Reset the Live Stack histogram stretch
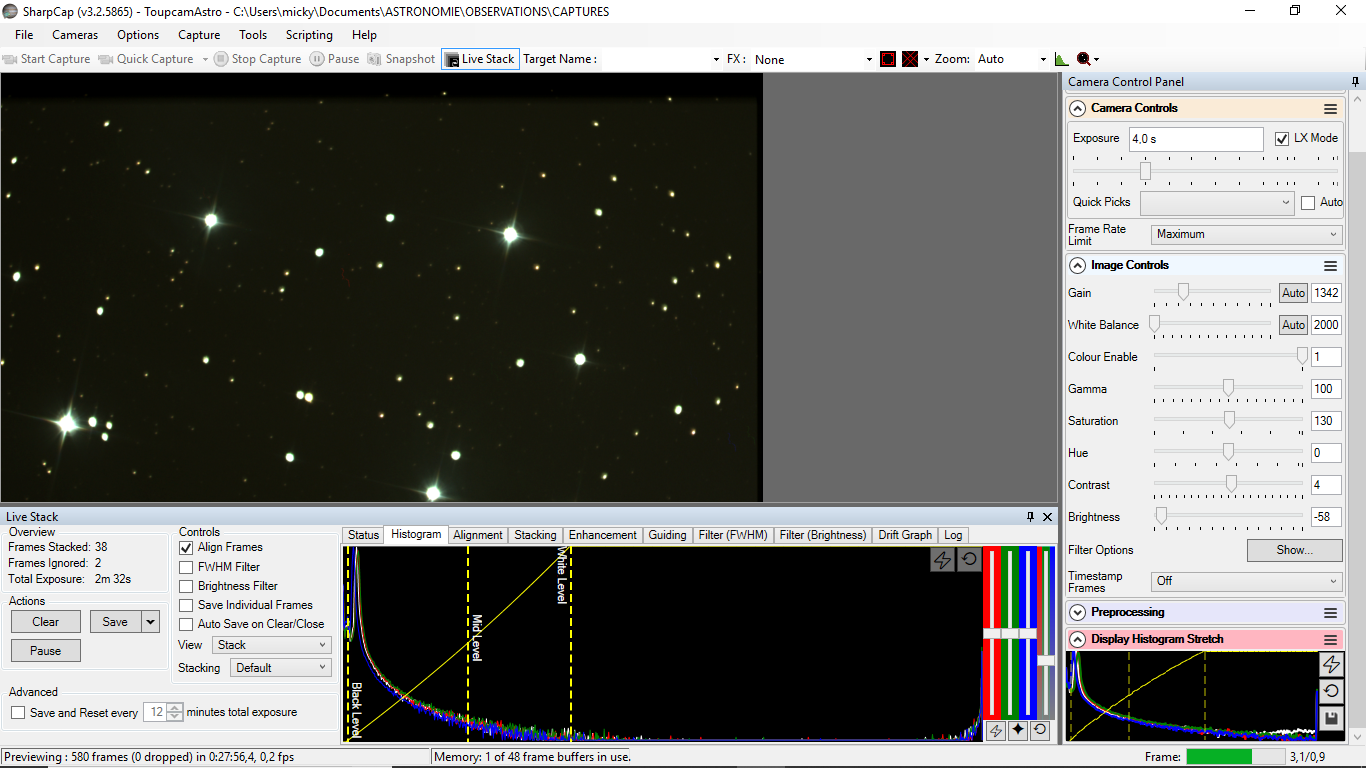This screenshot has width=1366, height=768. click(x=969, y=560)
